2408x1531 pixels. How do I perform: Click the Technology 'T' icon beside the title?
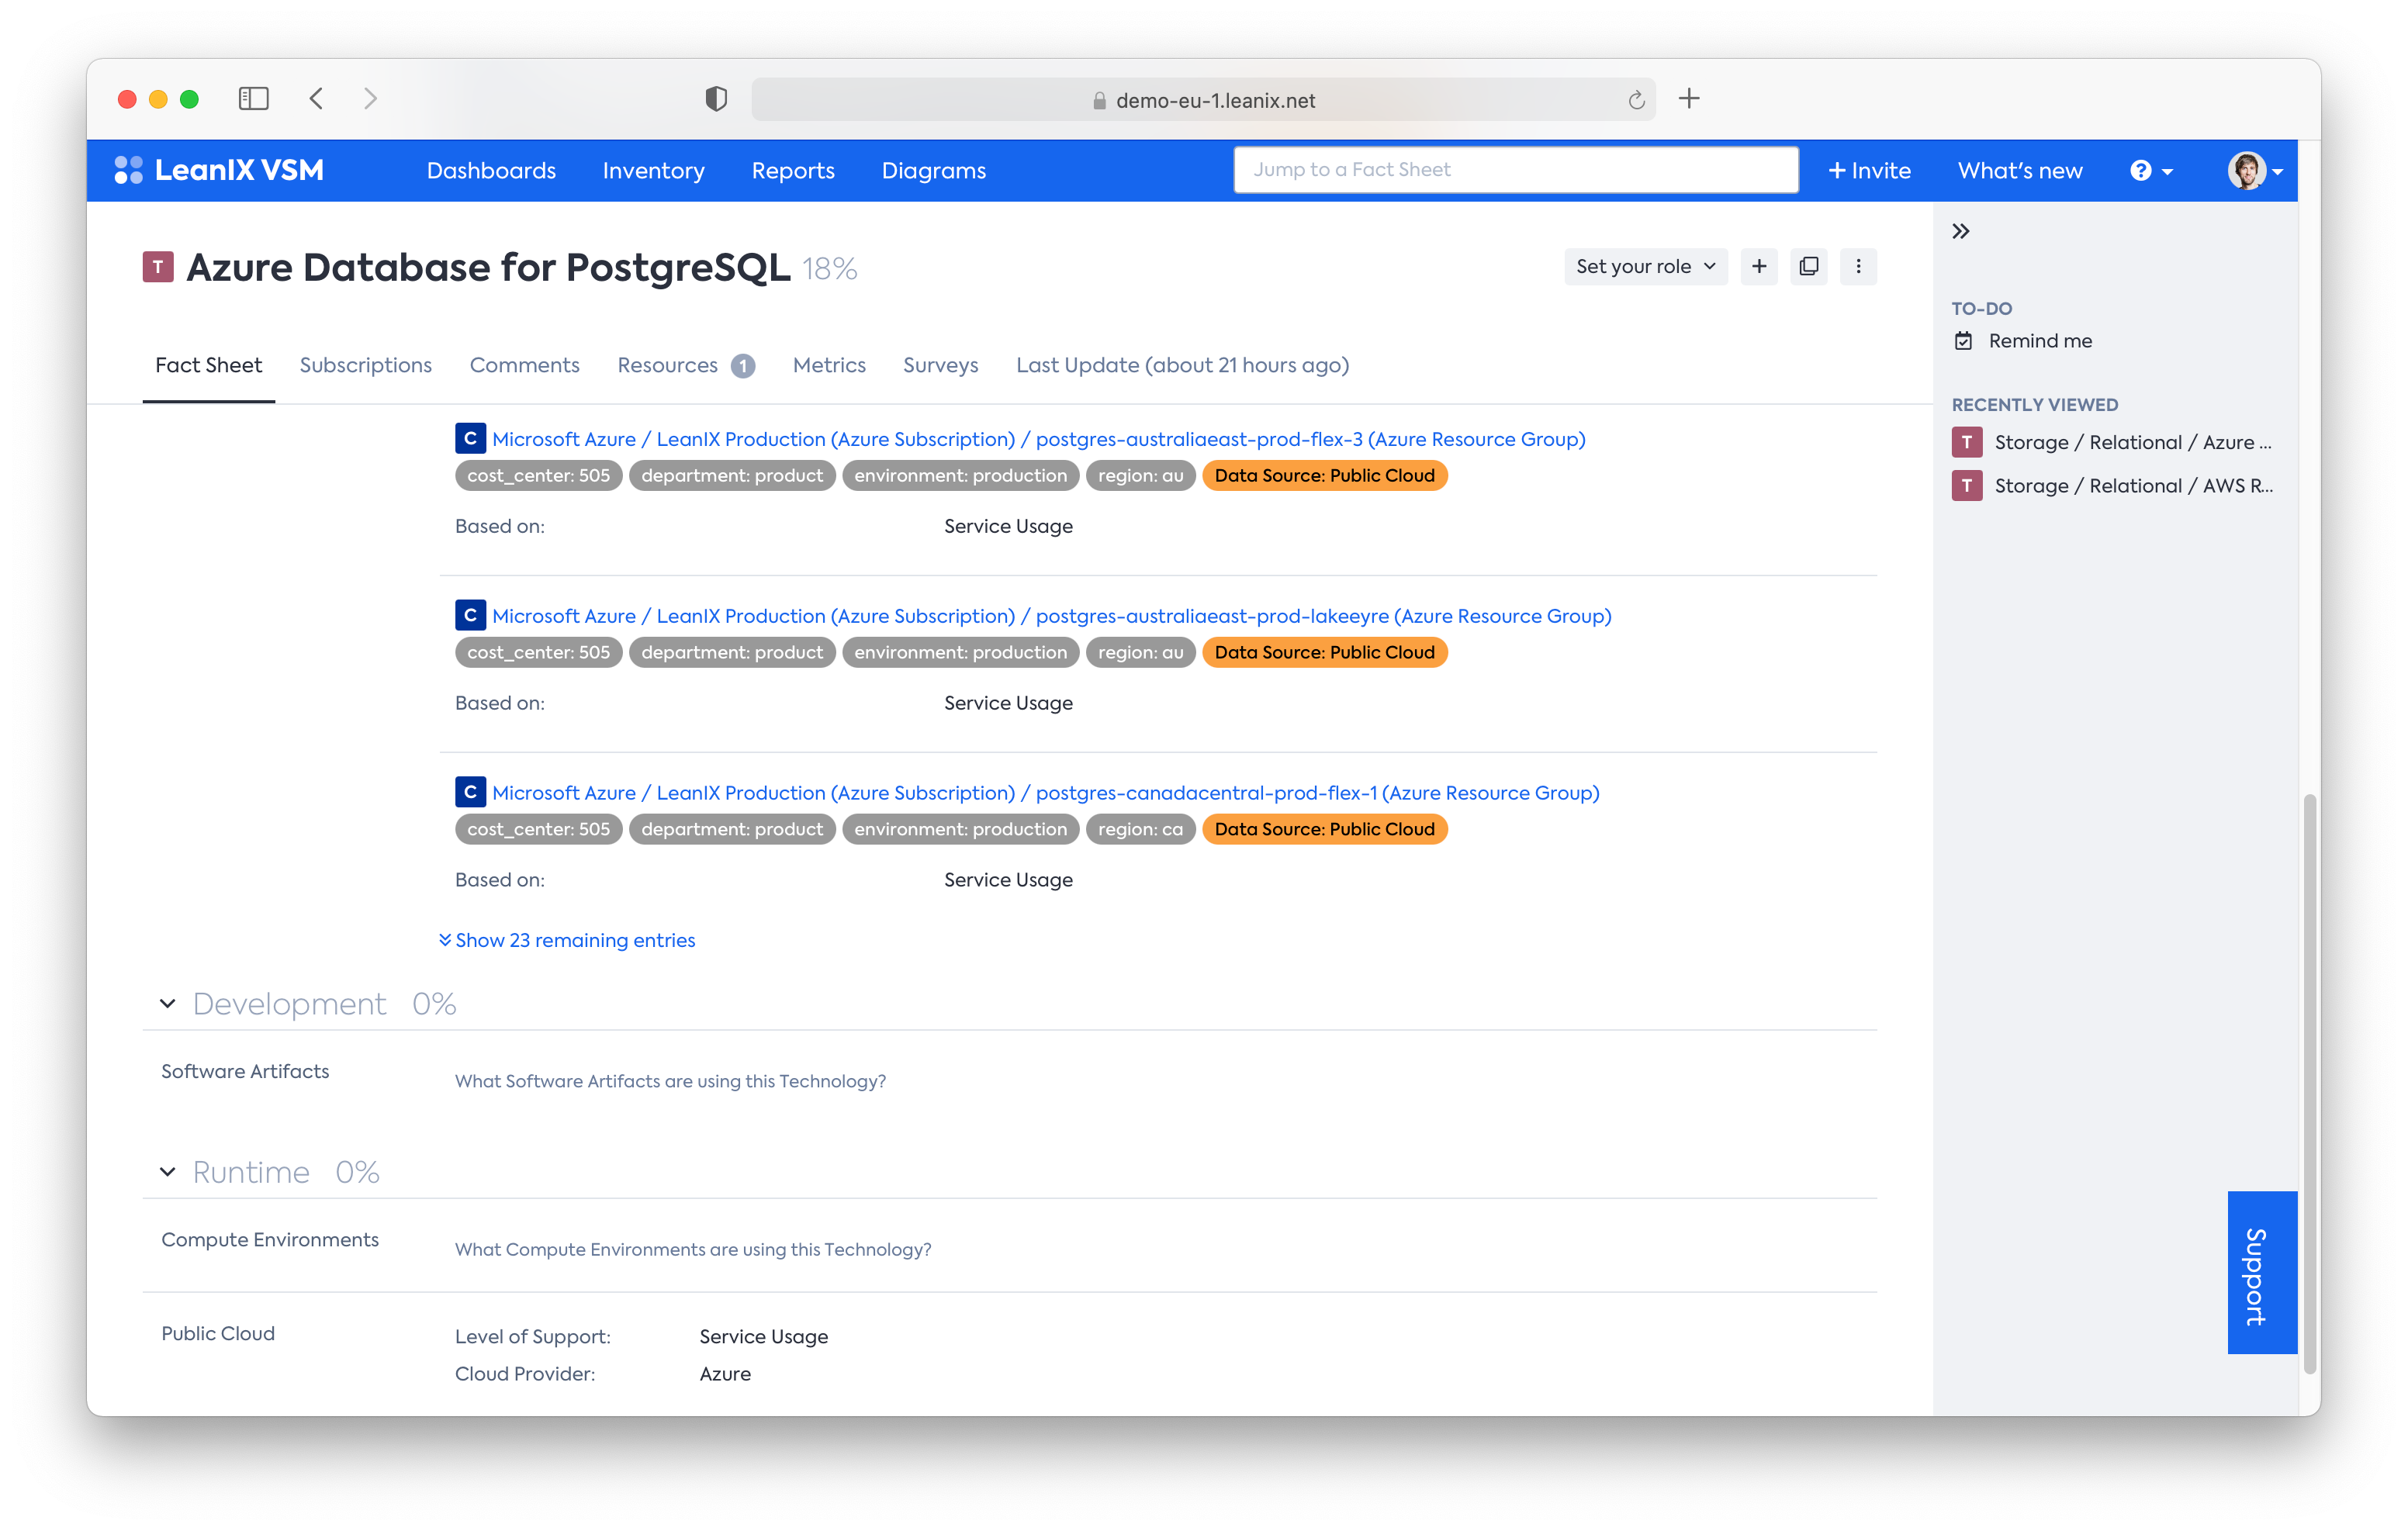(158, 267)
